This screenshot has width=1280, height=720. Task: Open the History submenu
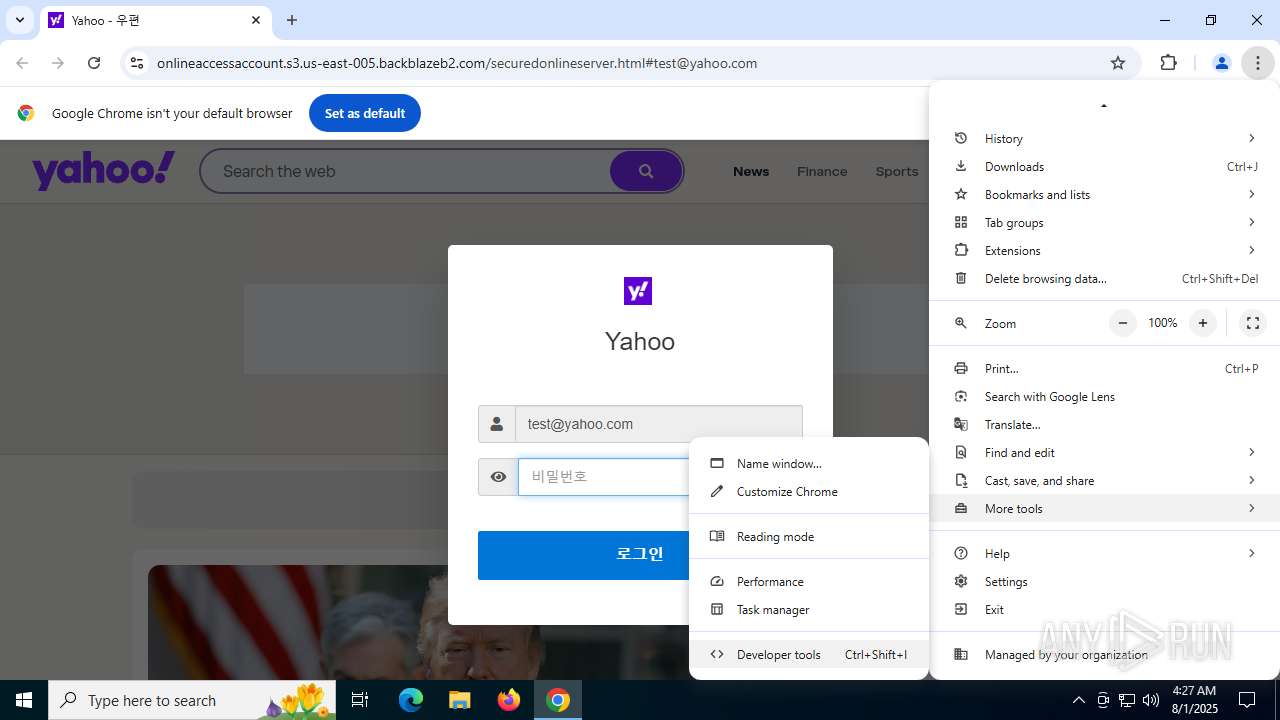point(1104,138)
